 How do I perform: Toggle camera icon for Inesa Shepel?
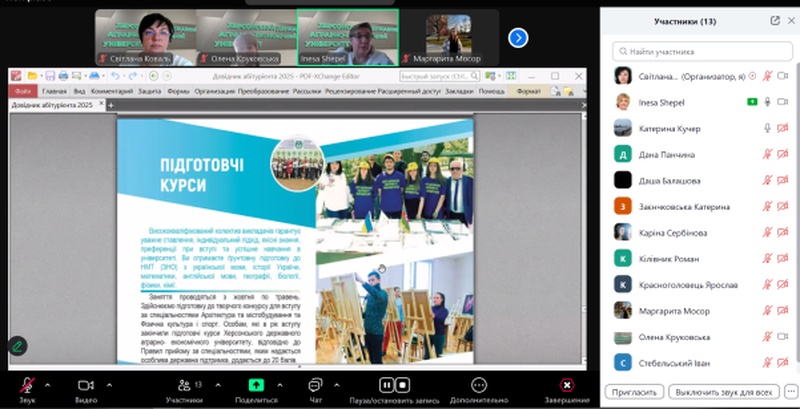pos(783,102)
